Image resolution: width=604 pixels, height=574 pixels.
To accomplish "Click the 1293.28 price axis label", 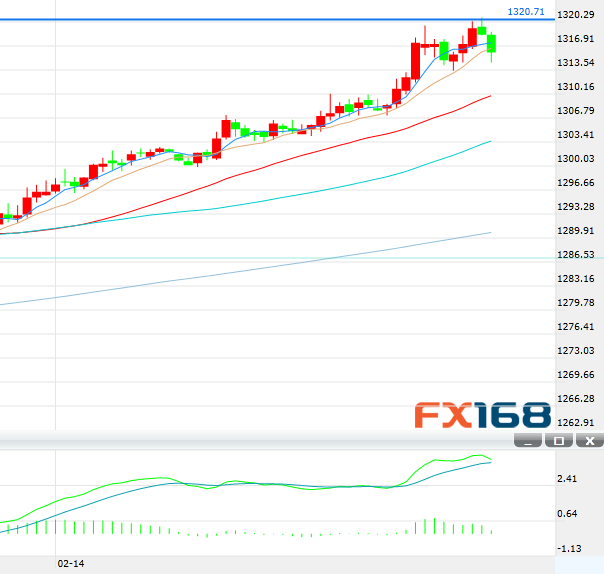I will 577,207.
